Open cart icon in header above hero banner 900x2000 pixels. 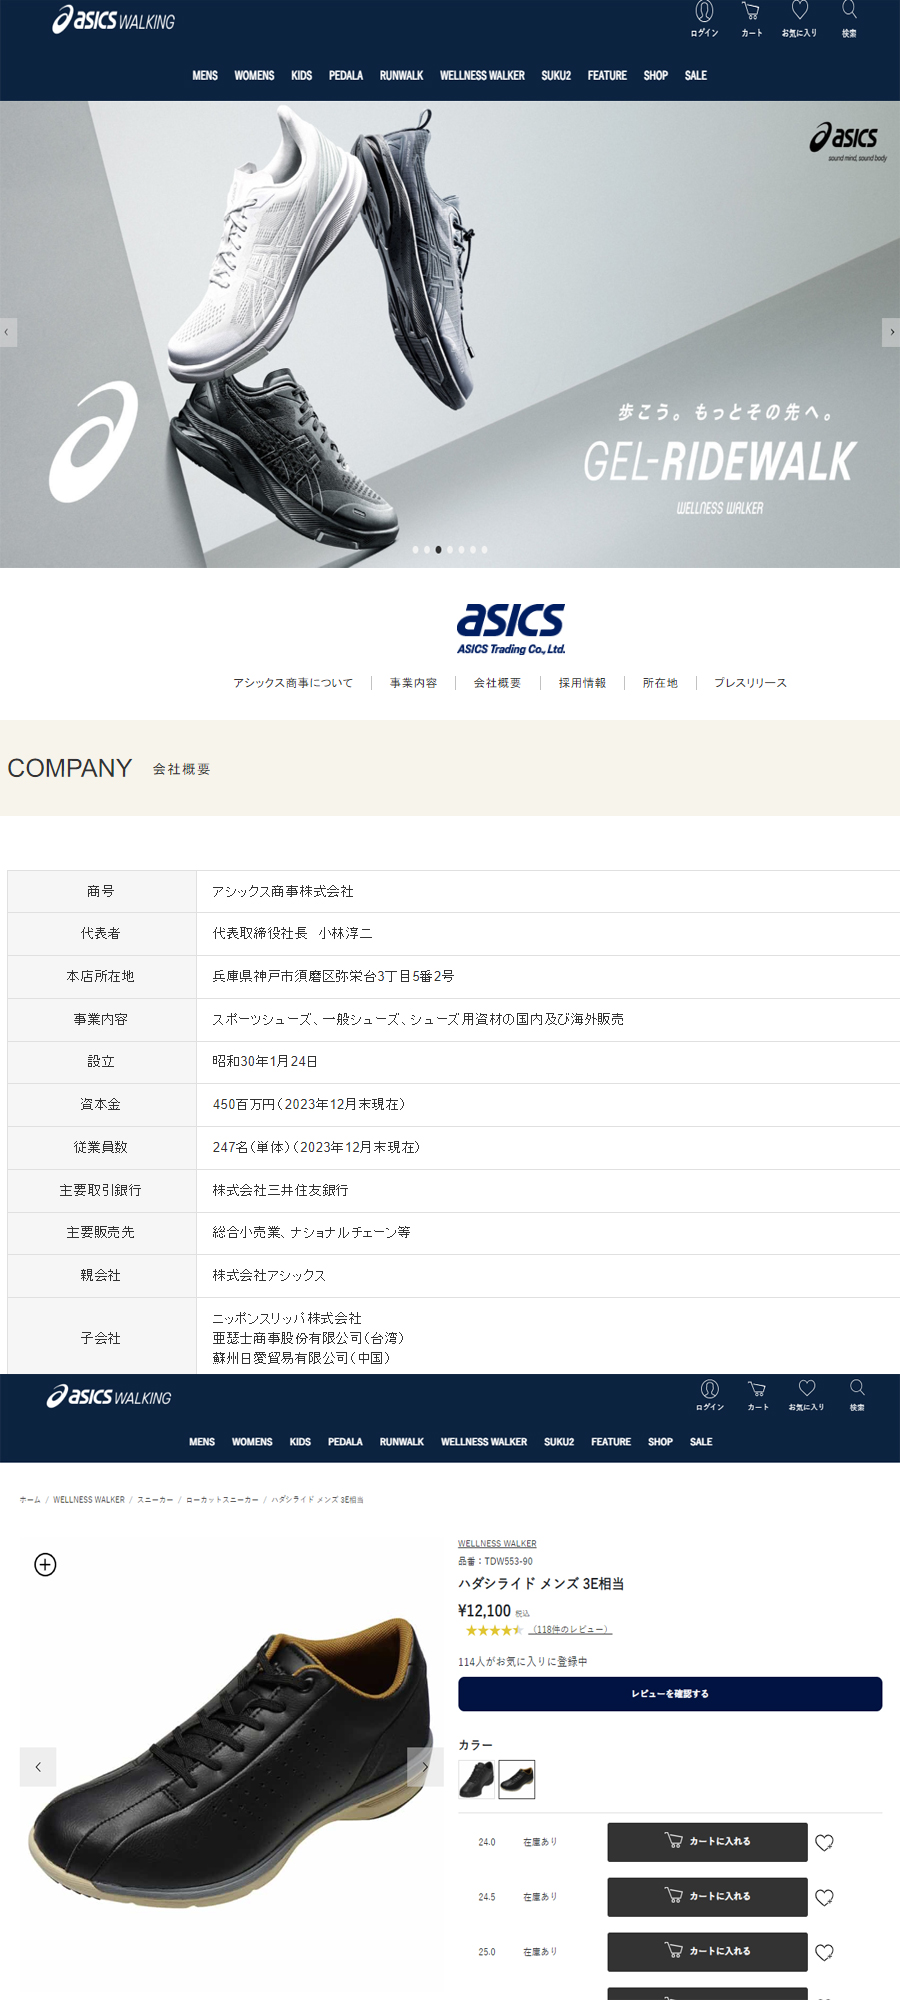pos(751,19)
